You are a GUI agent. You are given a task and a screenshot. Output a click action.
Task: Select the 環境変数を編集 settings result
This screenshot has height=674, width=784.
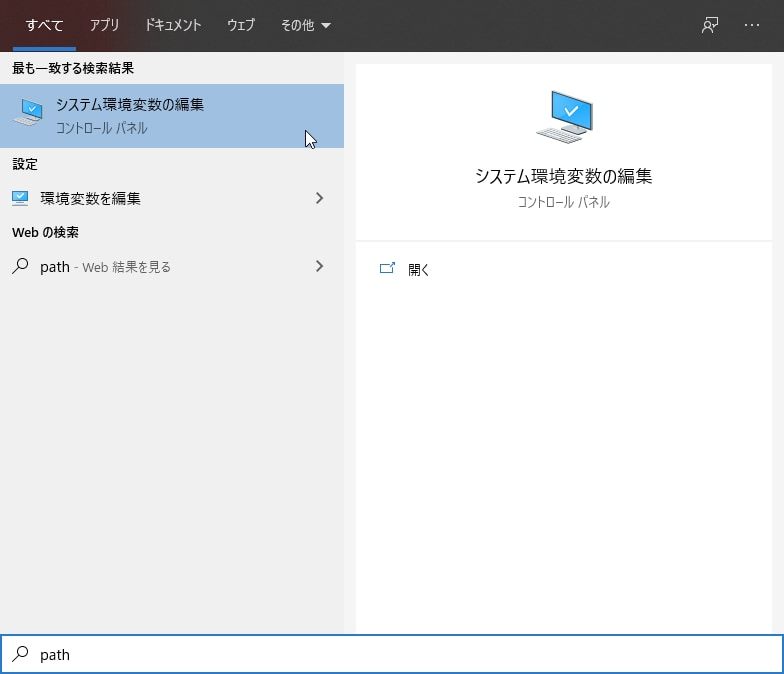point(172,198)
